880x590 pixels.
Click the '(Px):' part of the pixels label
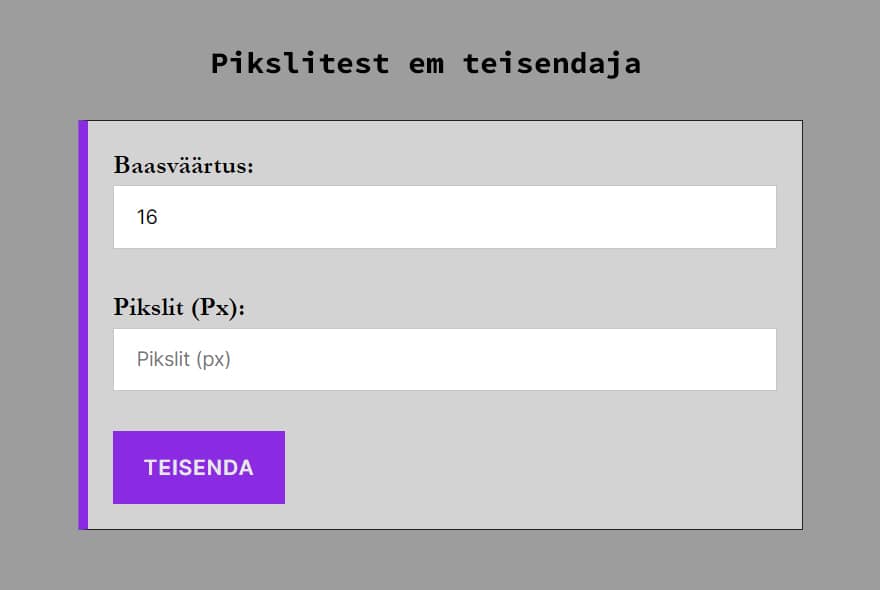pos(217,307)
